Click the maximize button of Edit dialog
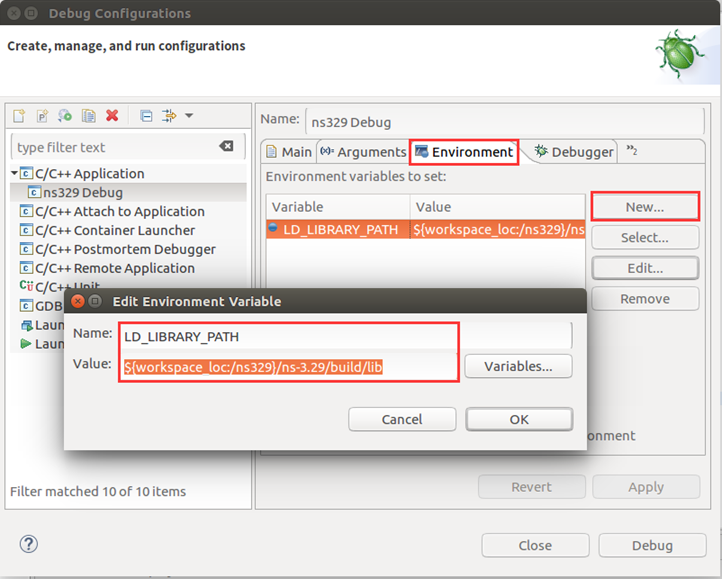The height and width of the screenshot is (579, 722). pos(95,301)
